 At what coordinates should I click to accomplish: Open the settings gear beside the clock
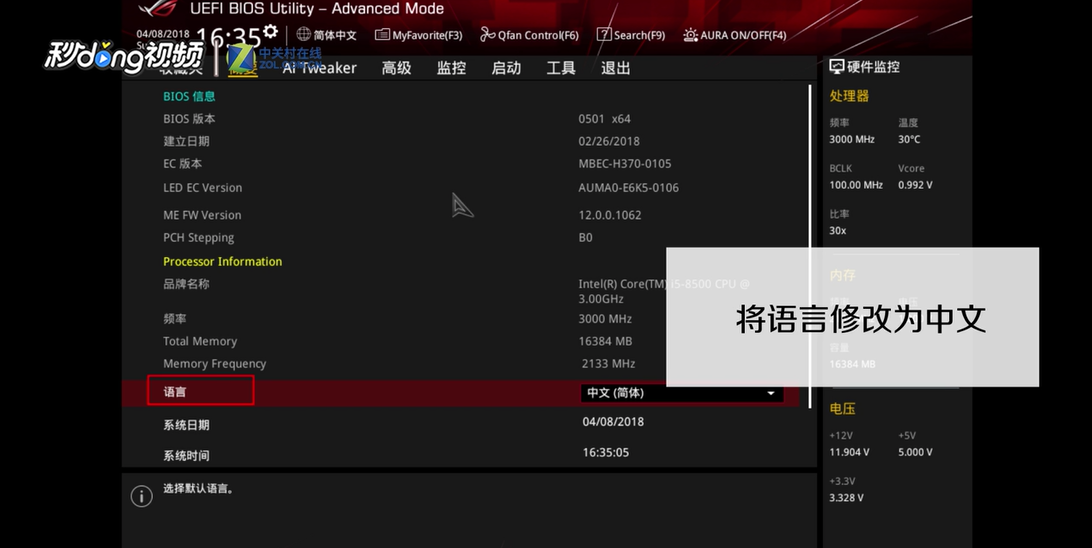[x=270, y=31]
